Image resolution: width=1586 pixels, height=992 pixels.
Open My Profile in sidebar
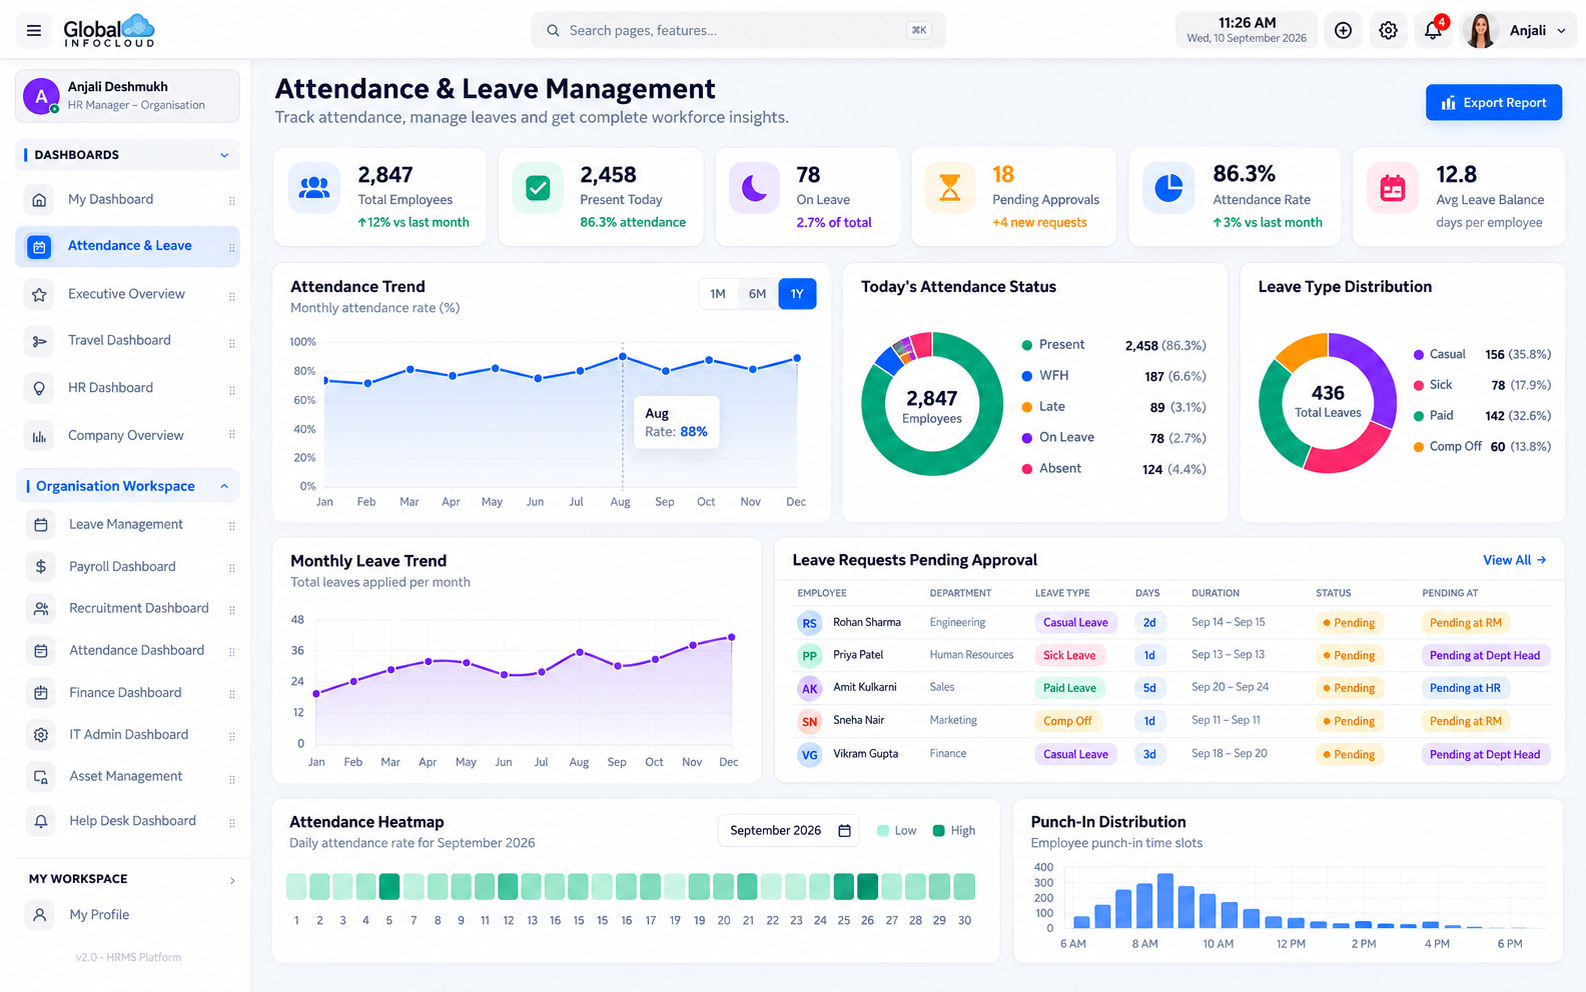coord(127,915)
